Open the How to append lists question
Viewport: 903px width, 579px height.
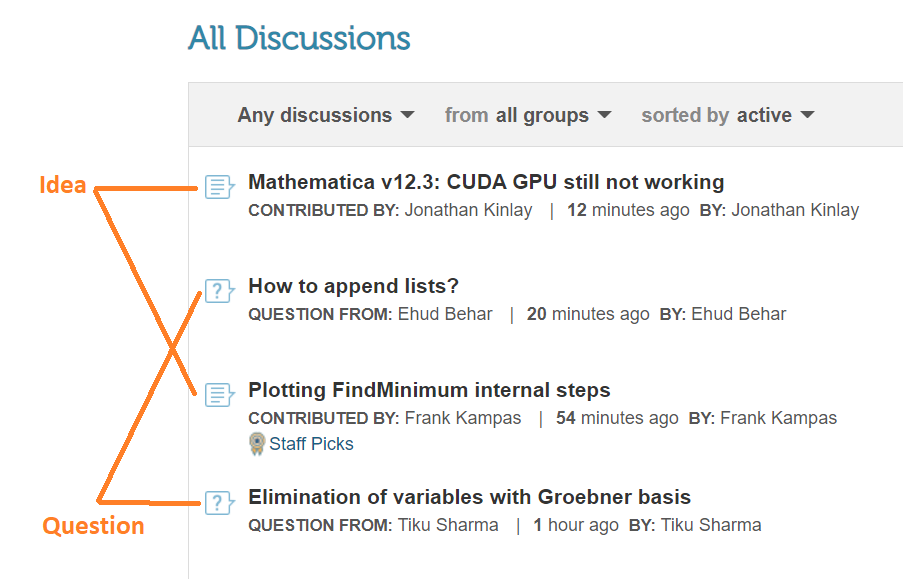coord(353,286)
